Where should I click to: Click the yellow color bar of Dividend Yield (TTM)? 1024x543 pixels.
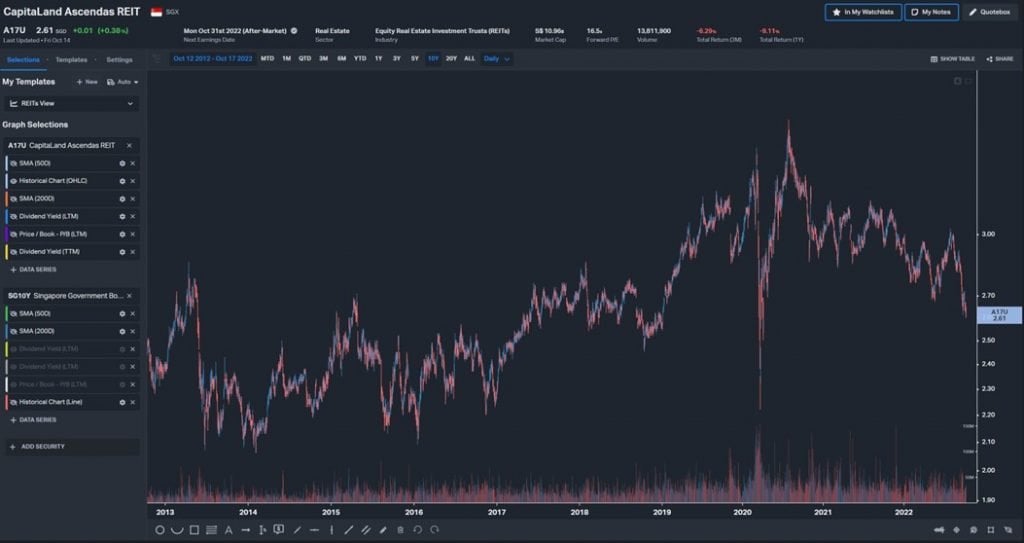point(7,252)
